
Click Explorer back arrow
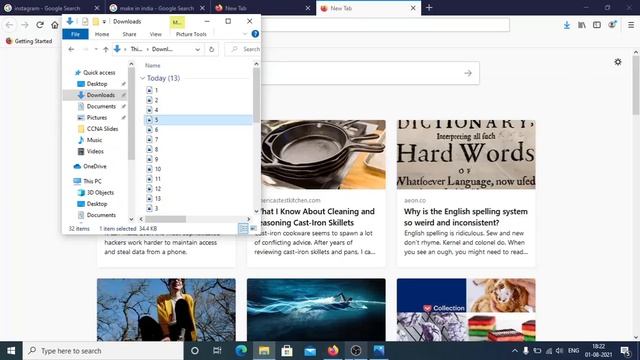tap(71, 49)
